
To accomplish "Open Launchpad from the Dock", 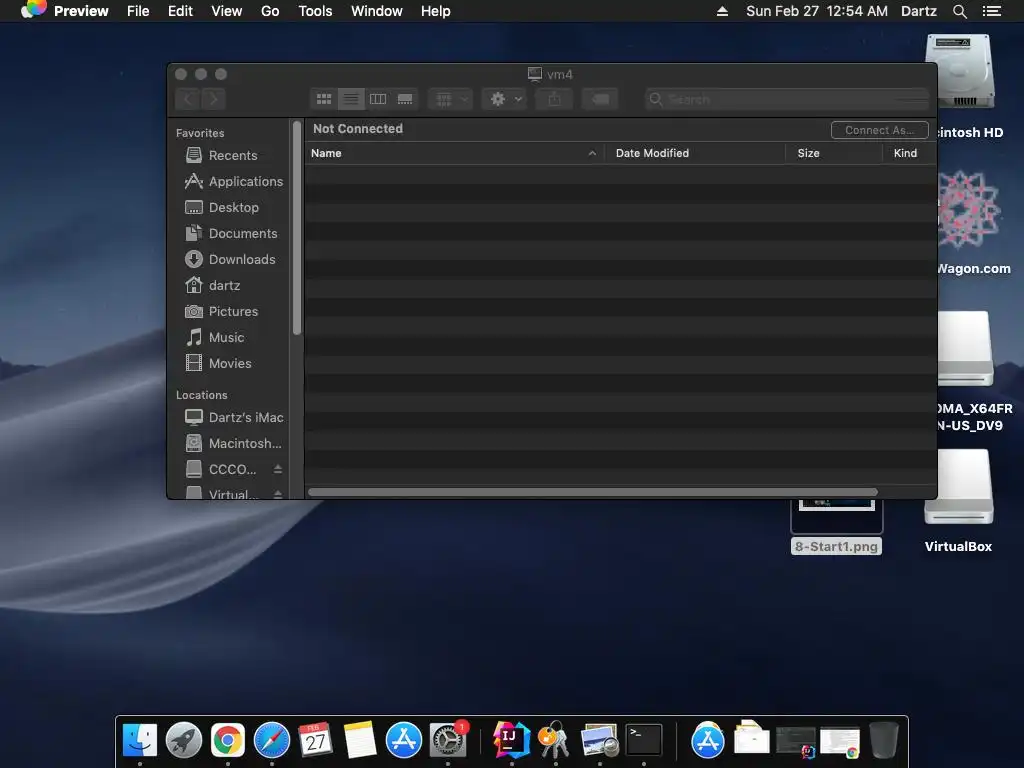I will click(x=184, y=740).
